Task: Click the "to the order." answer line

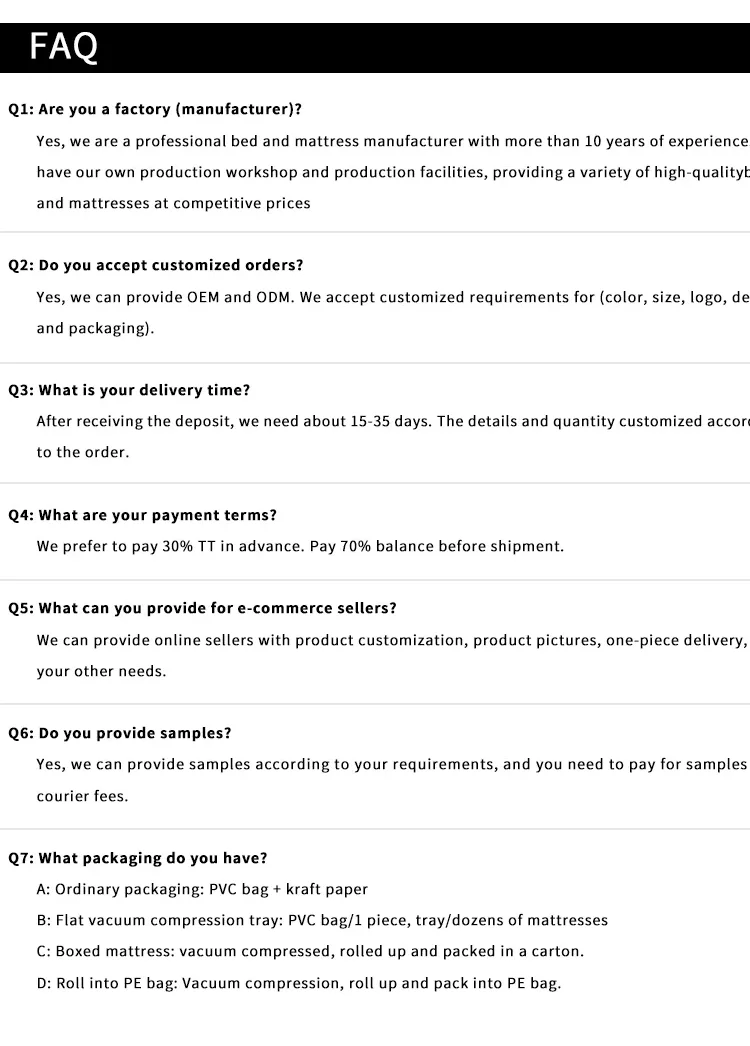Action: [83, 452]
